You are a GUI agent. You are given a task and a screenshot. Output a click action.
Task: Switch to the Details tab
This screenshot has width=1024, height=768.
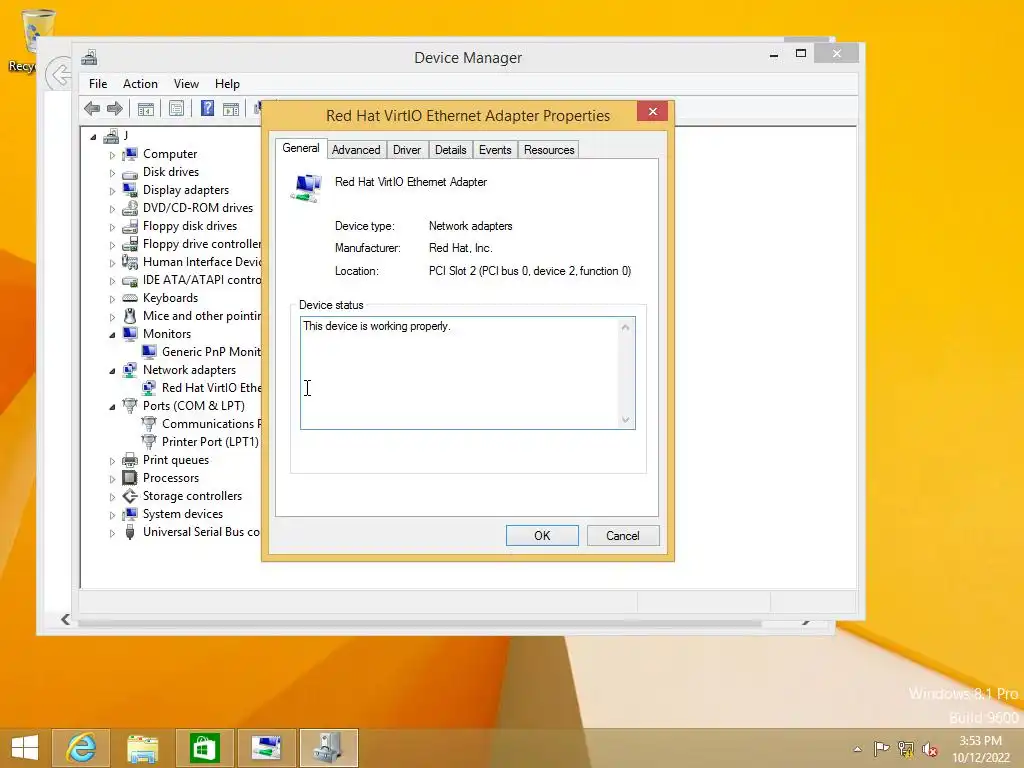pos(451,150)
